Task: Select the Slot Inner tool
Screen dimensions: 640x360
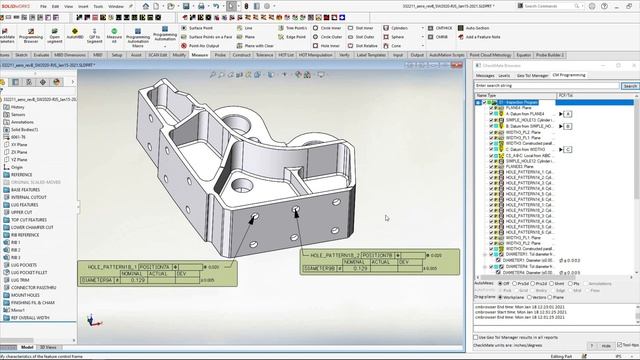Action: coord(360,28)
